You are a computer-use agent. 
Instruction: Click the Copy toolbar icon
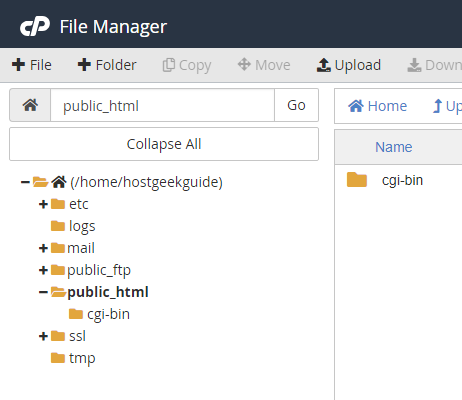169,65
